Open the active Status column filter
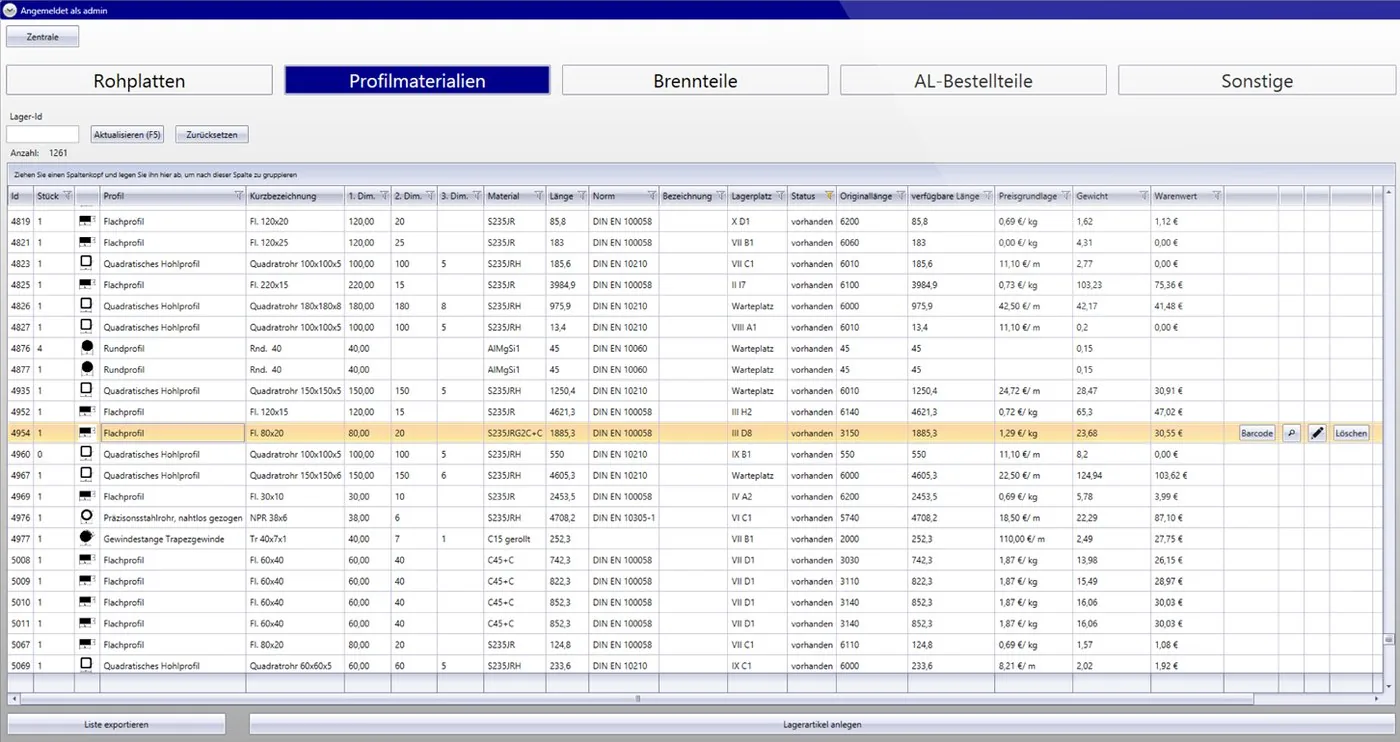1400x742 pixels. pos(829,196)
